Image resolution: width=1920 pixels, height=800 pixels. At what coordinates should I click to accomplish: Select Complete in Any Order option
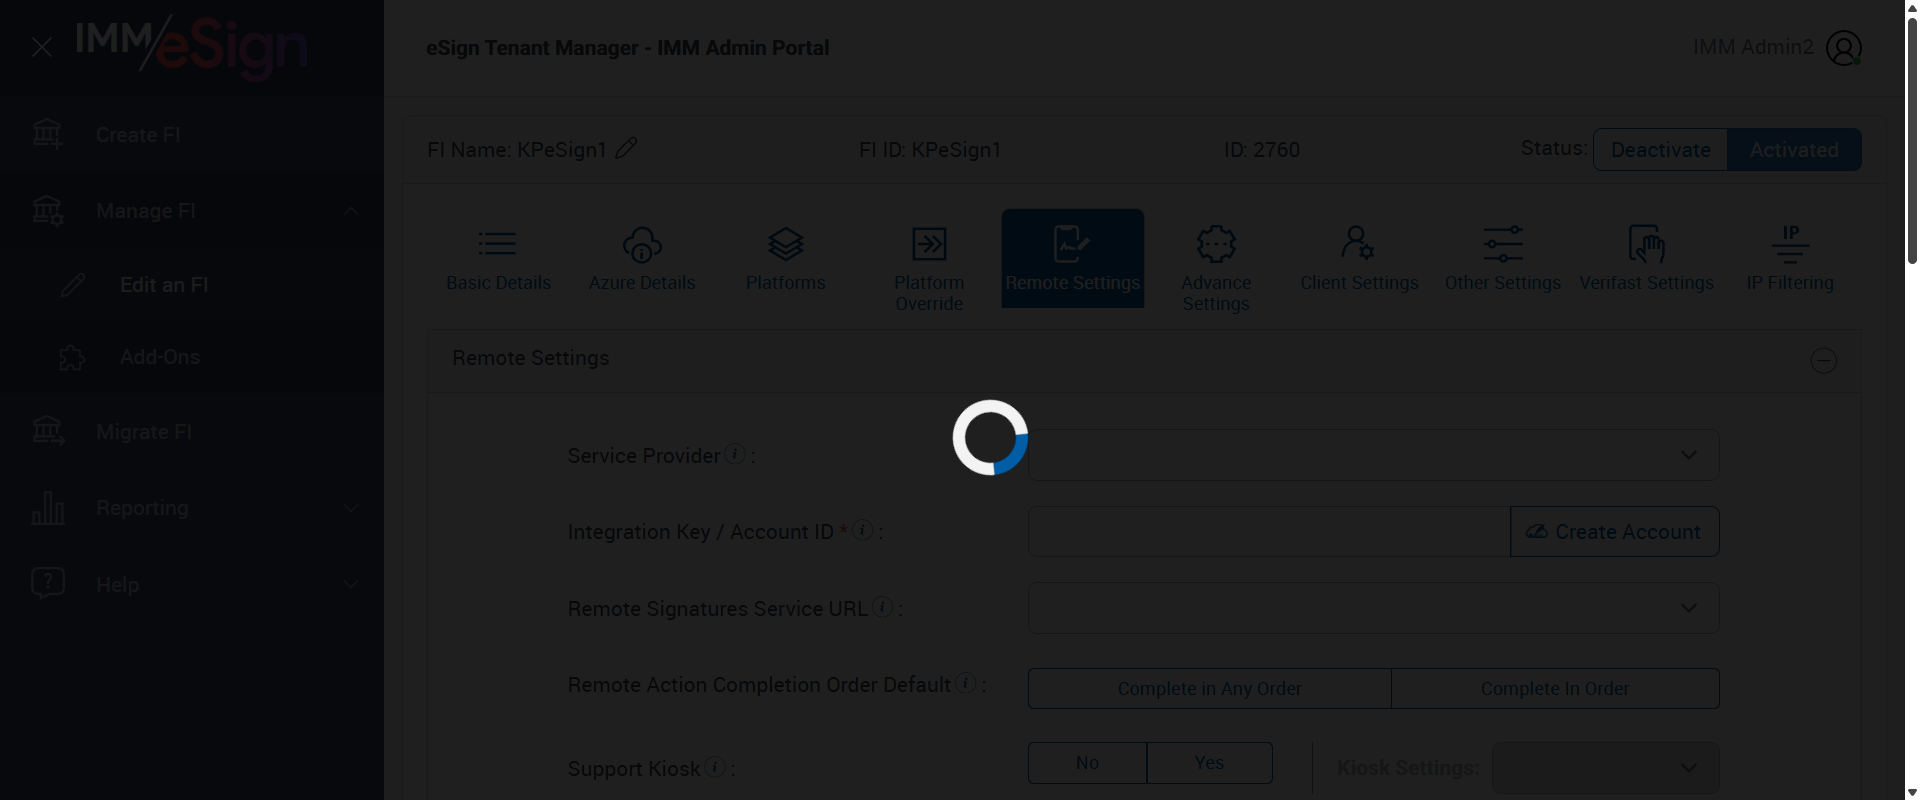point(1209,688)
